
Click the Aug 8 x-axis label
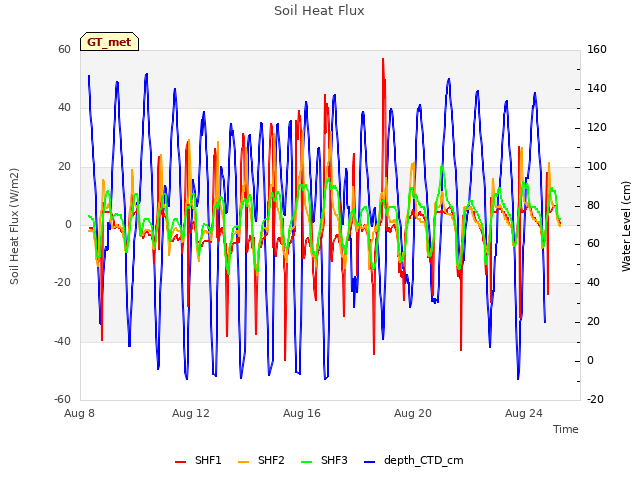point(79,413)
